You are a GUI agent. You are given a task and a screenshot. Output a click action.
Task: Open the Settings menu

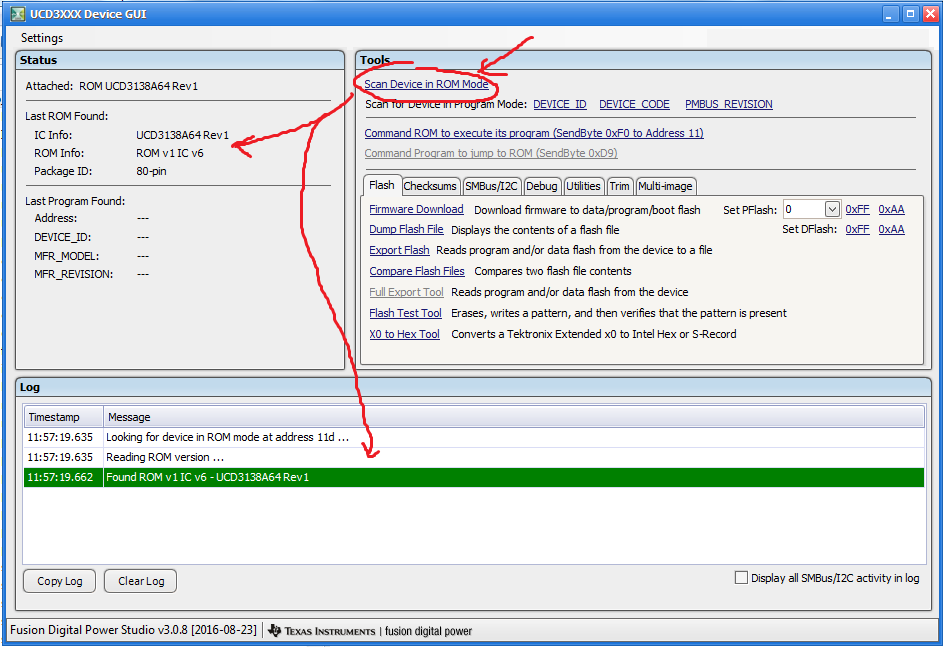tap(41, 38)
